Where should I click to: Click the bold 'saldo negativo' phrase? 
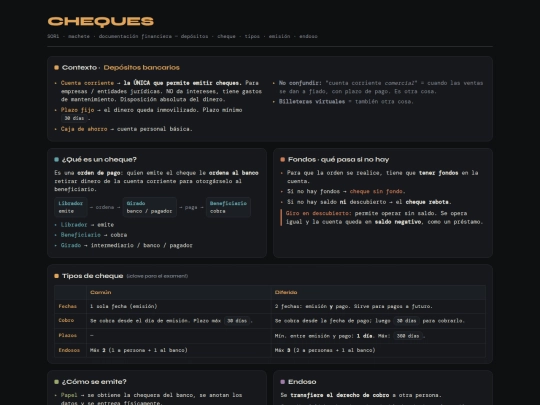click(x=398, y=222)
